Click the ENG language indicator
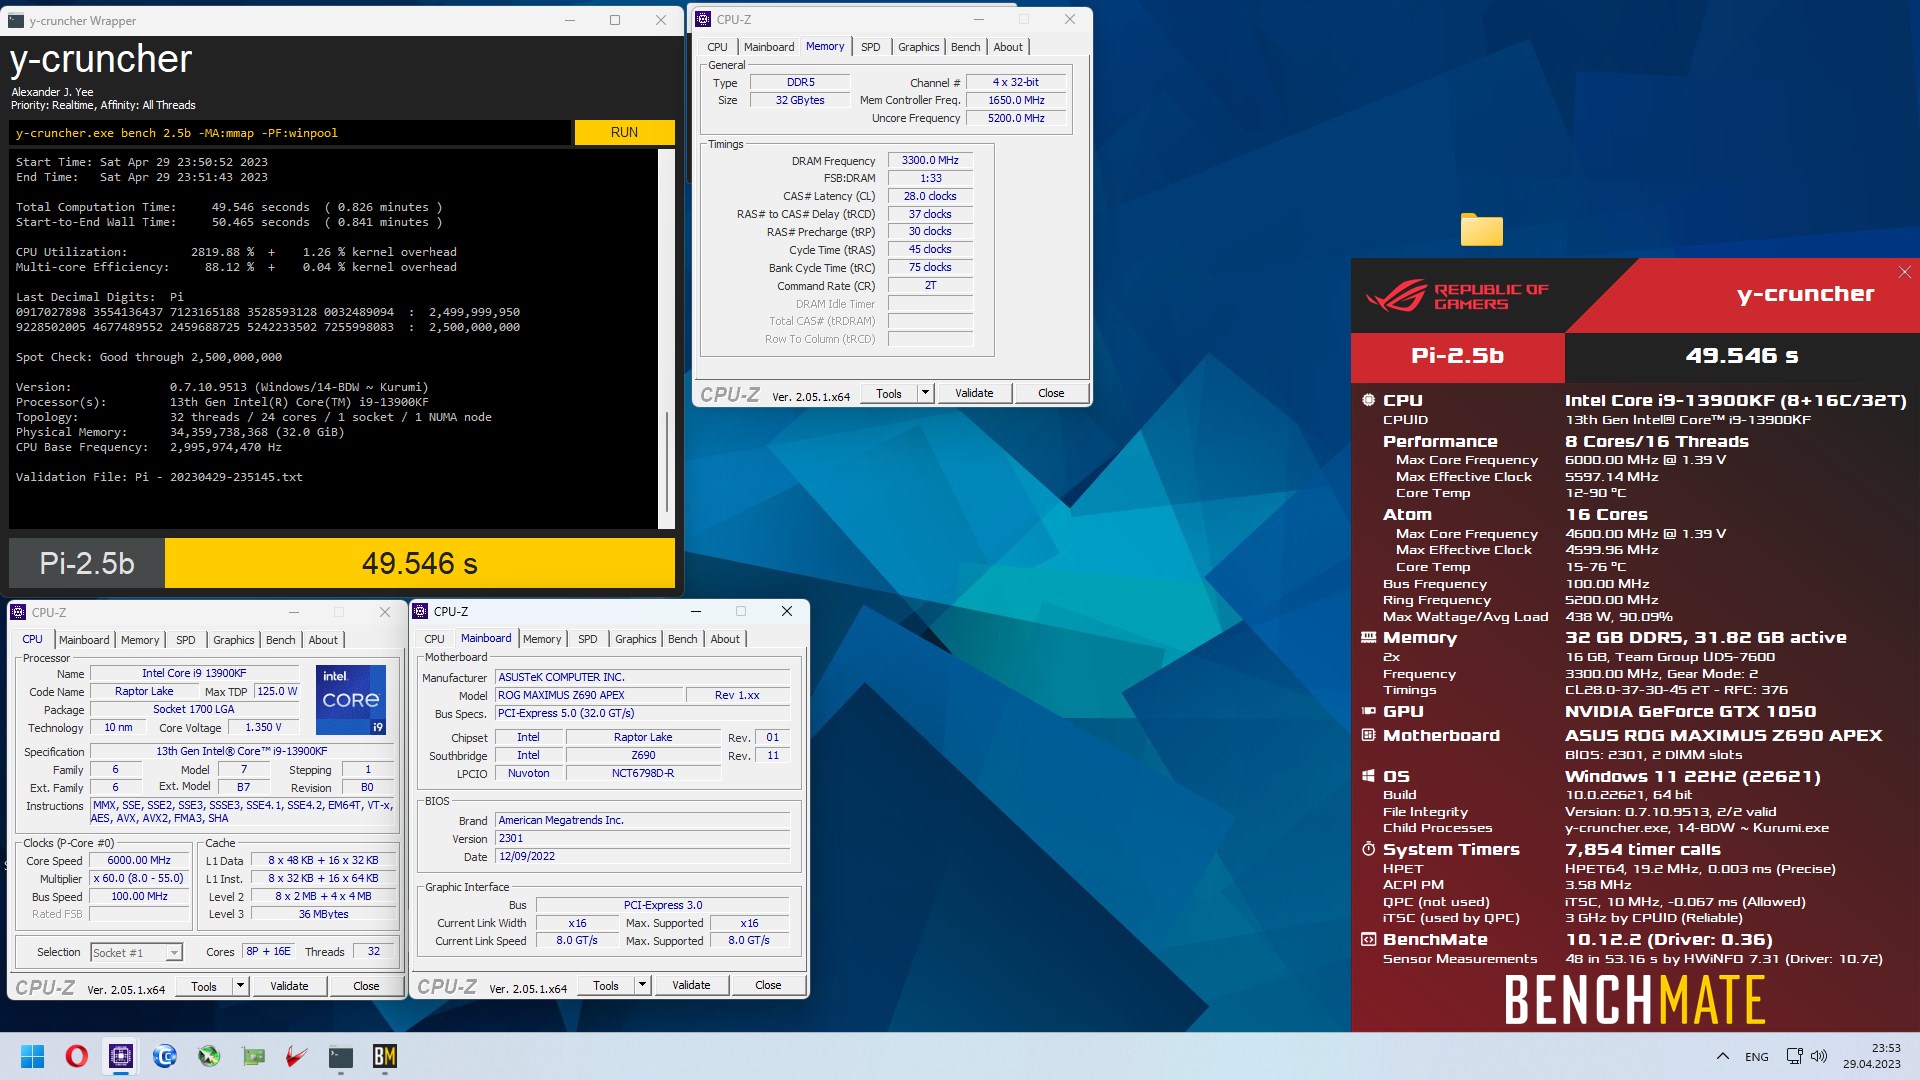The width and height of the screenshot is (1920, 1080). point(1756,1056)
